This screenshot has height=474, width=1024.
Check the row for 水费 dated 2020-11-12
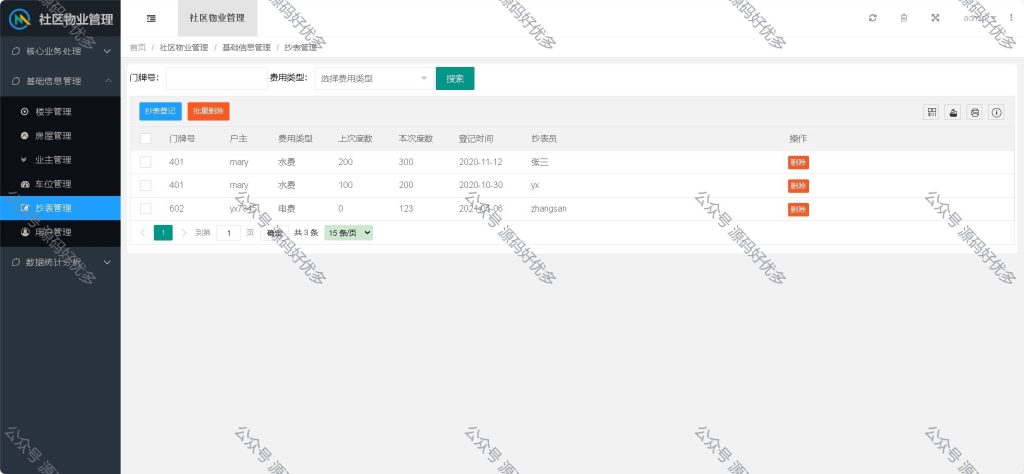tap(146, 162)
